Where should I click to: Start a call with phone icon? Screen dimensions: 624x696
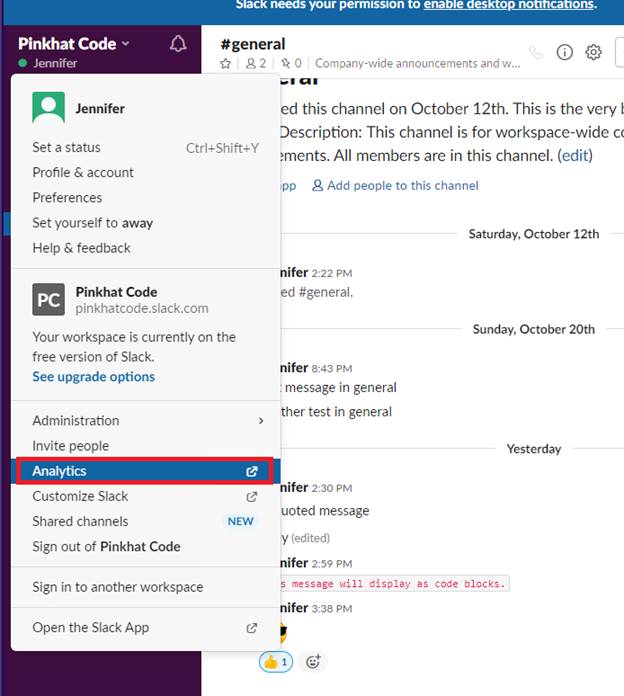coord(536,52)
